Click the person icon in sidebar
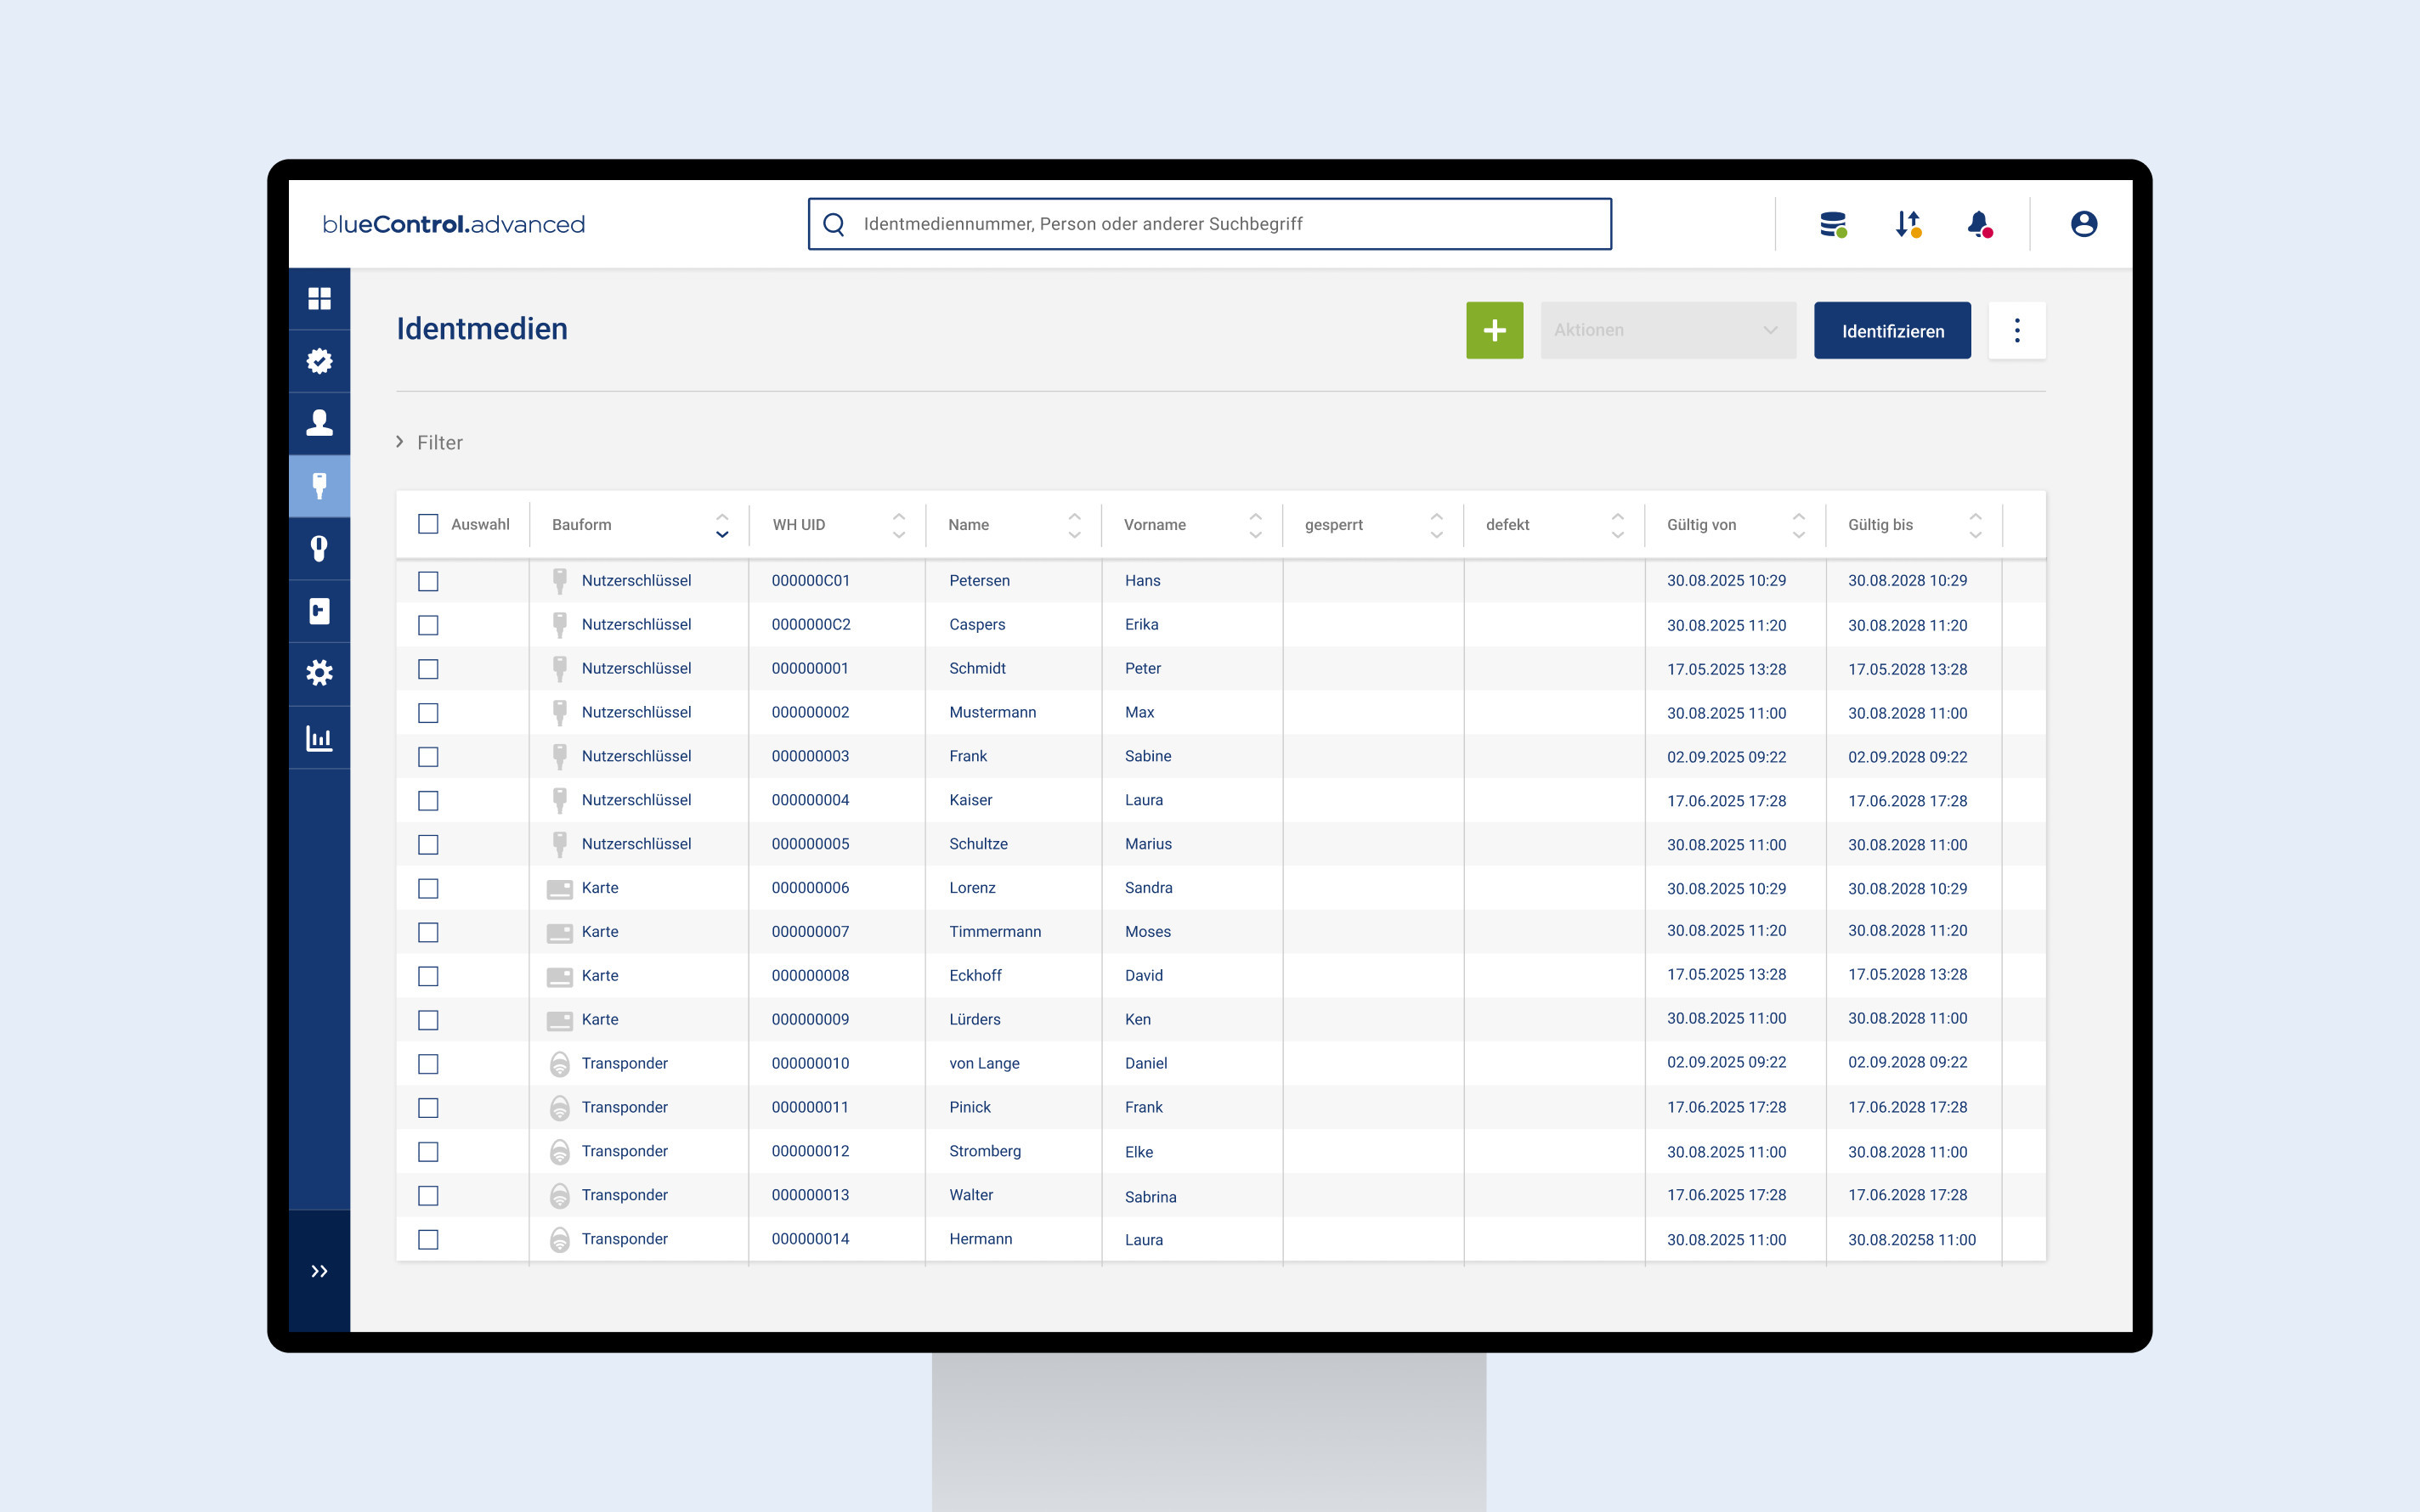The height and width of the screenshot is (1512, 2420). pos(319,423)
